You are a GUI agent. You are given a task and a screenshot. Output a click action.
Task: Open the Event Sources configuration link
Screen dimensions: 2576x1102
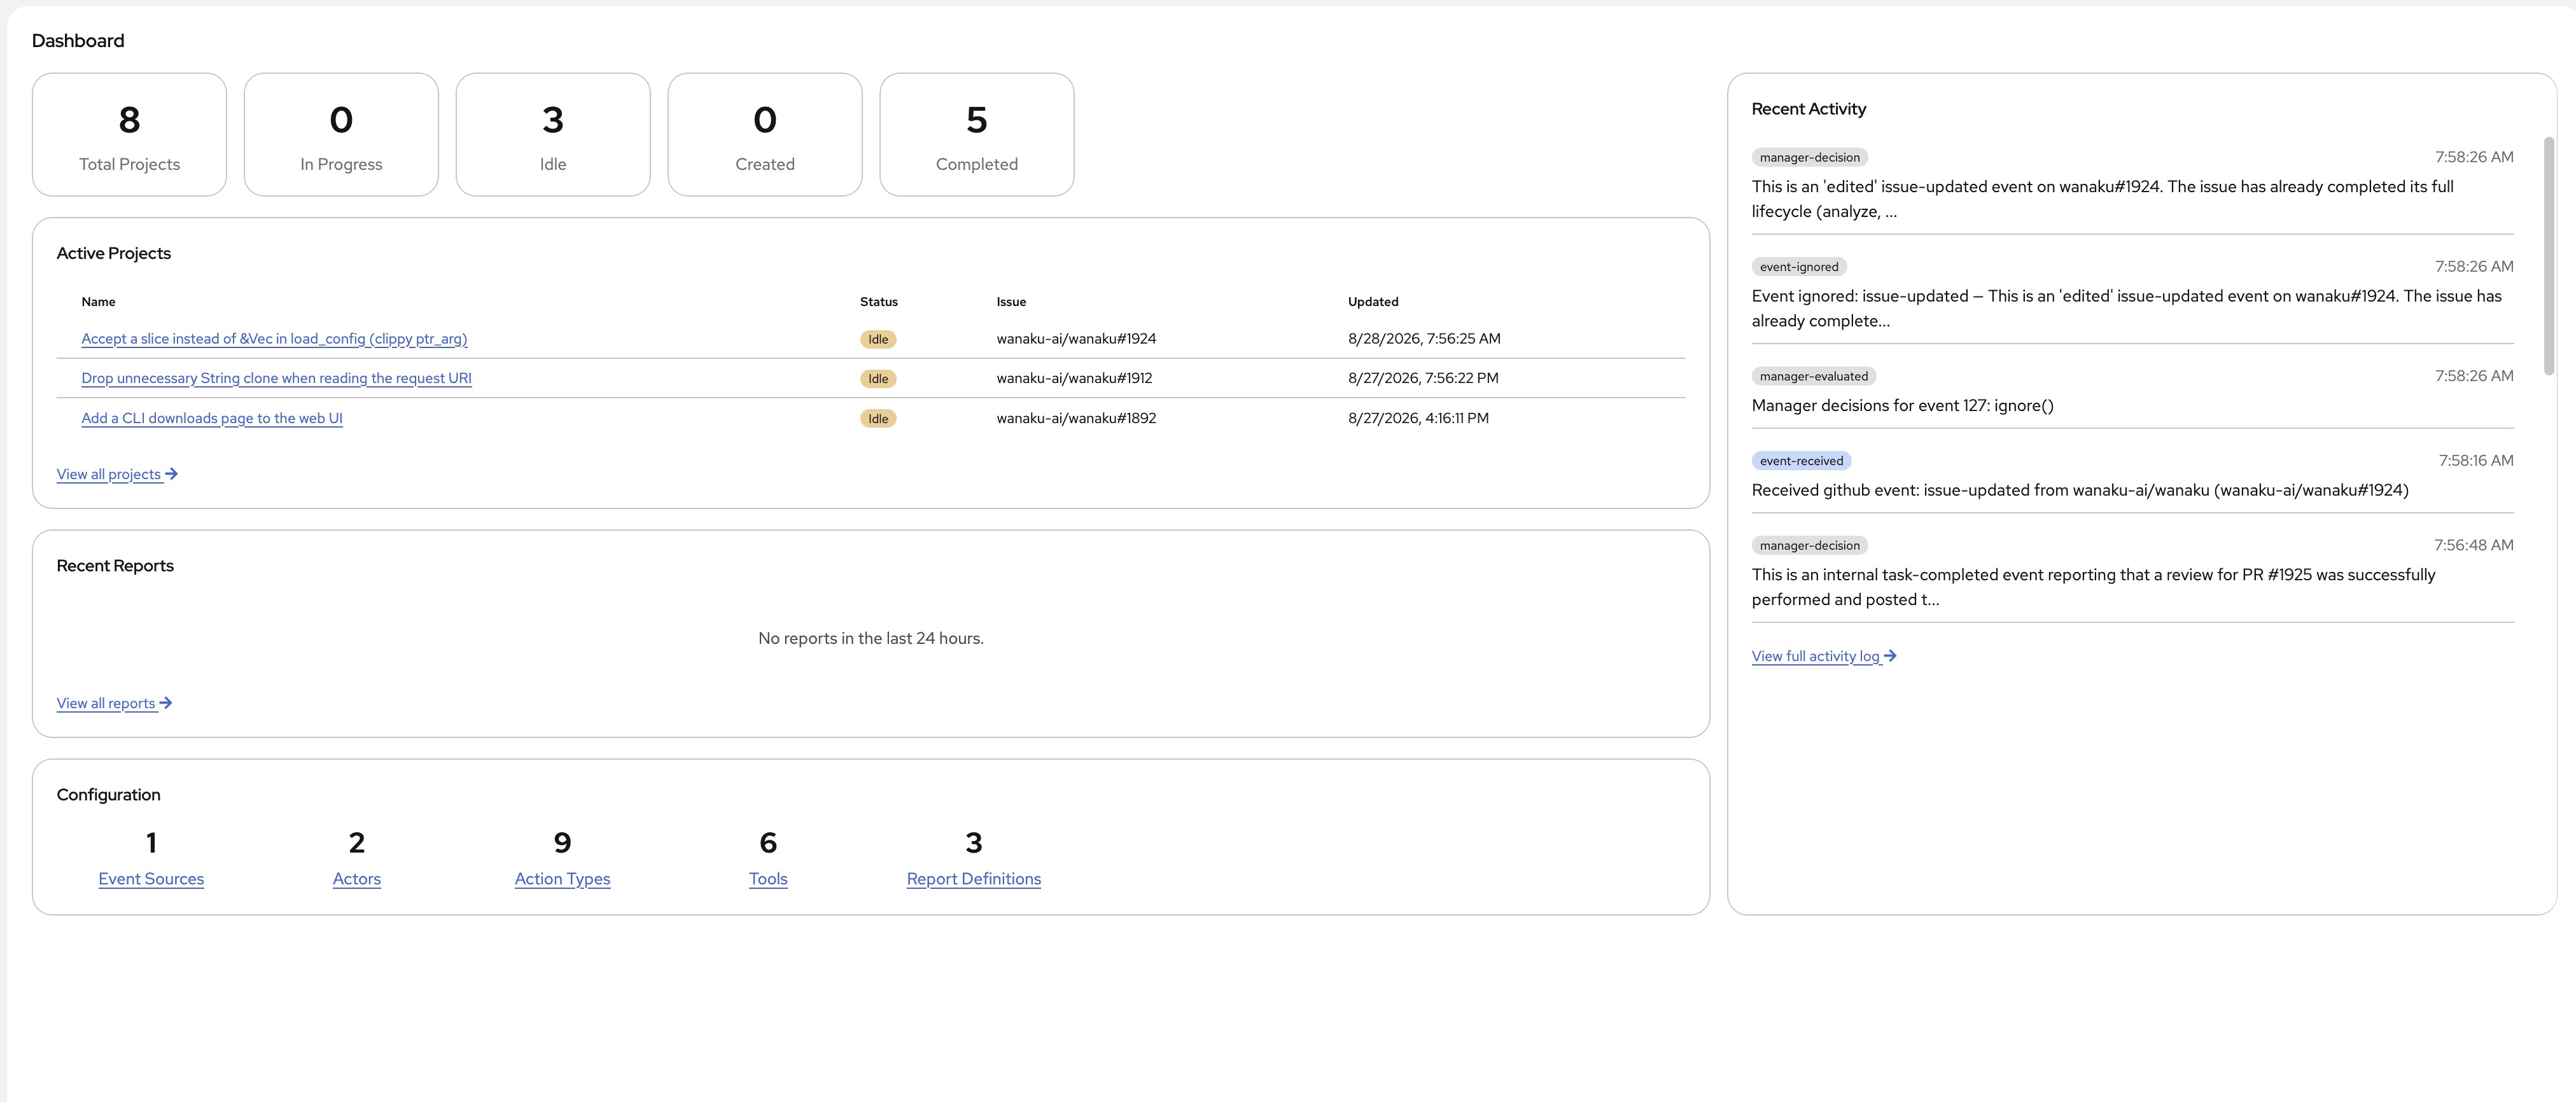(x=151, y=879)
